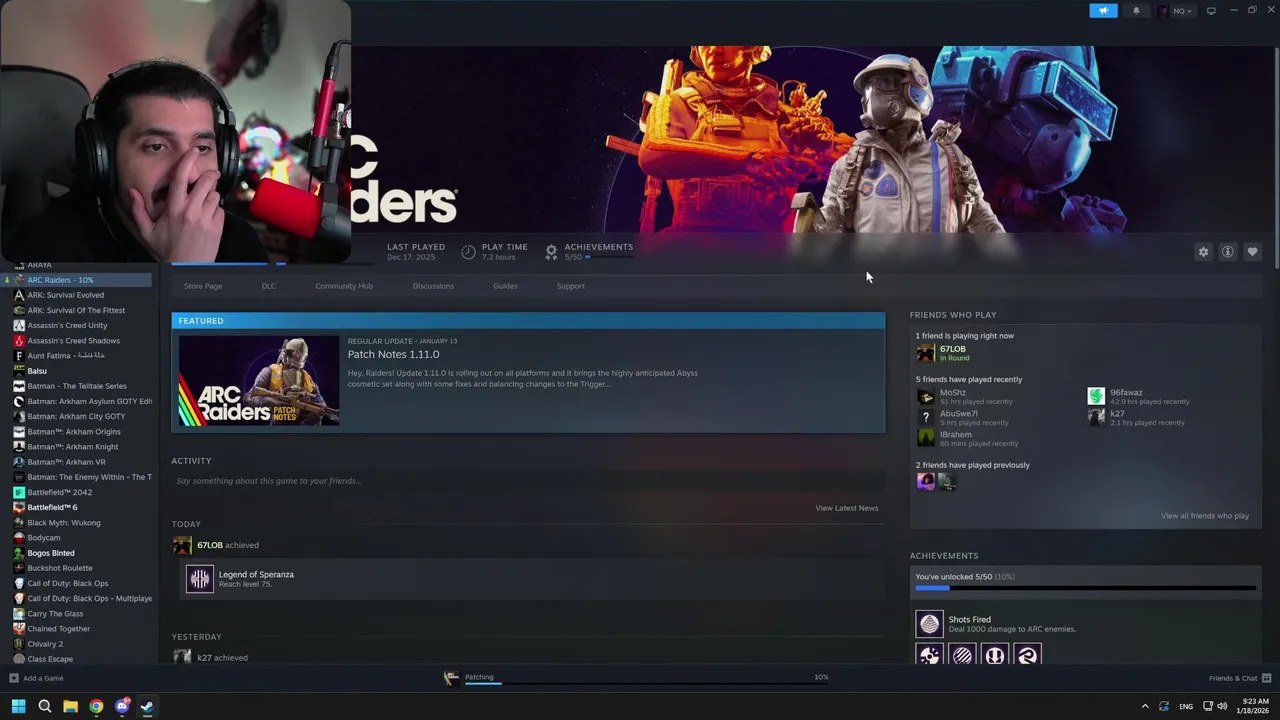Click the ENG language indicator

pyautogui.click(x=1186, y=706)
